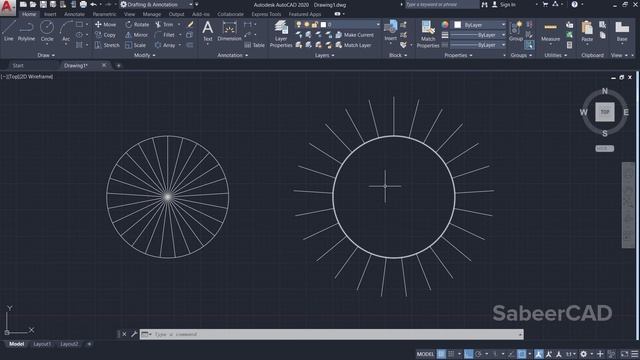Toggle object snap in status bar
This screenshot has width=640, height=360.
pos(521,354)
